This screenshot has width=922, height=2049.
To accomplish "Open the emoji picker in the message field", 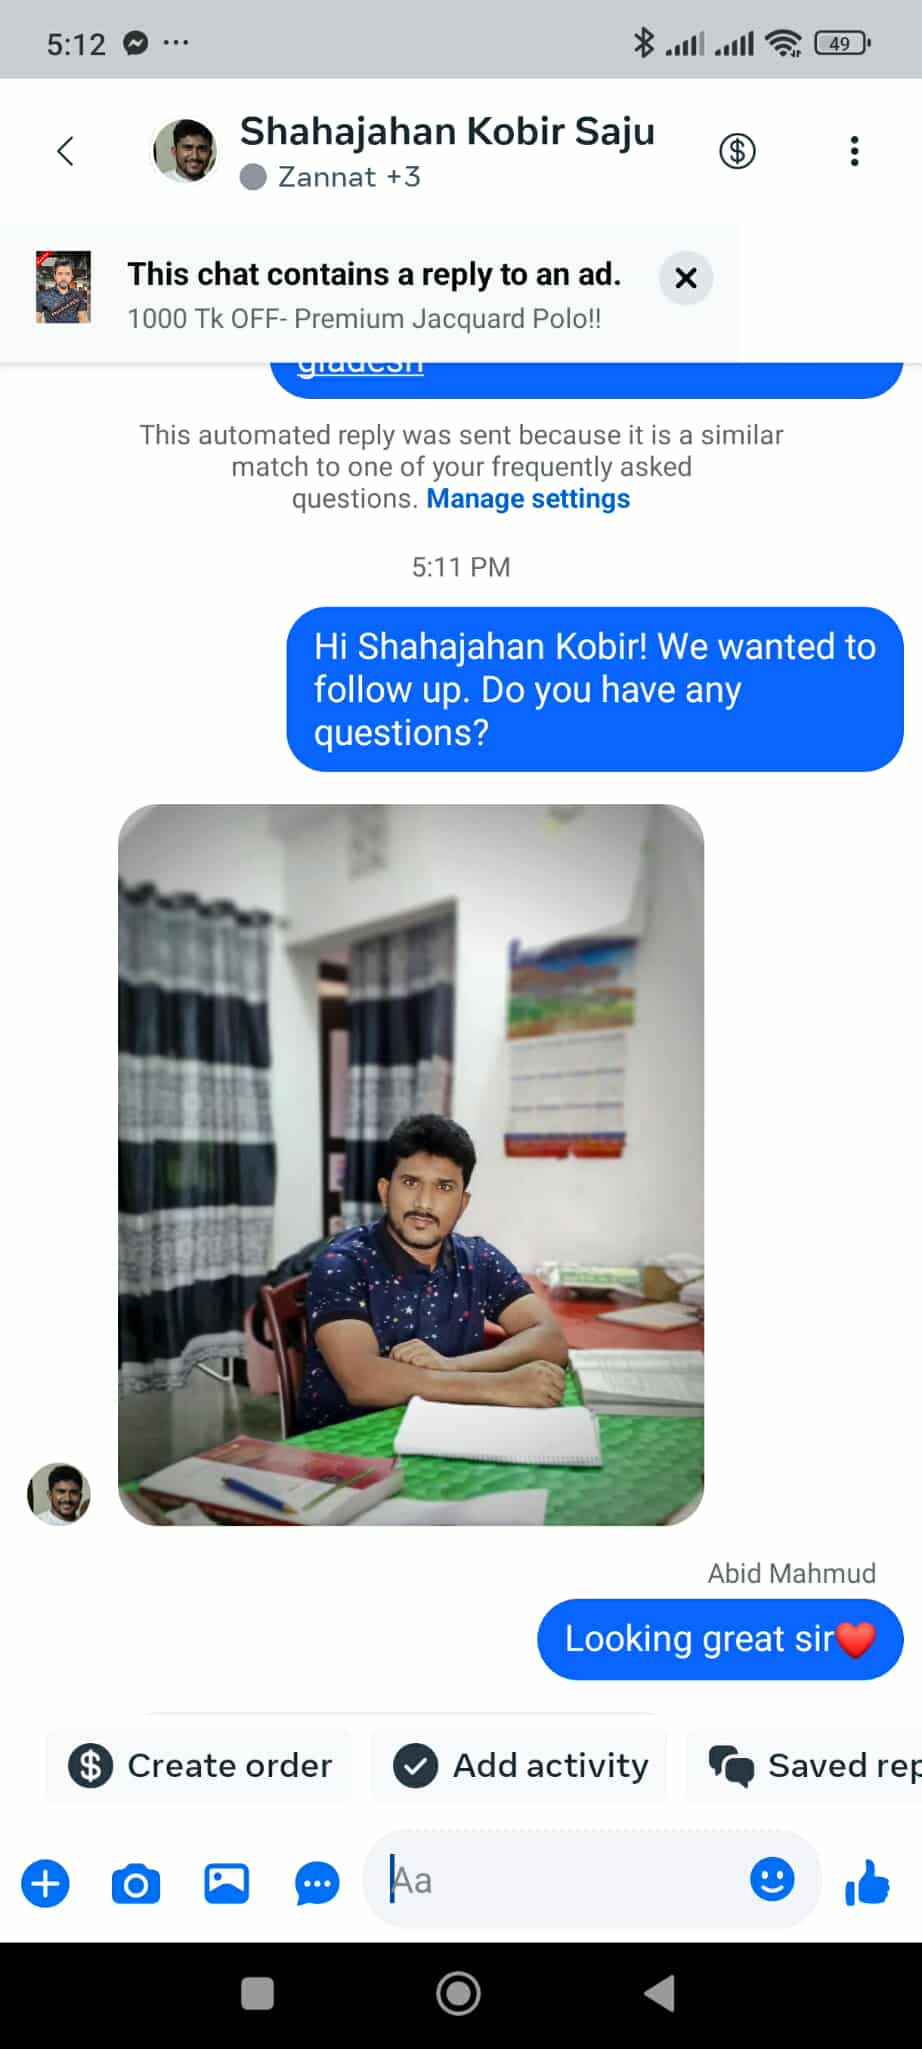I will [x=772, y=1879].
